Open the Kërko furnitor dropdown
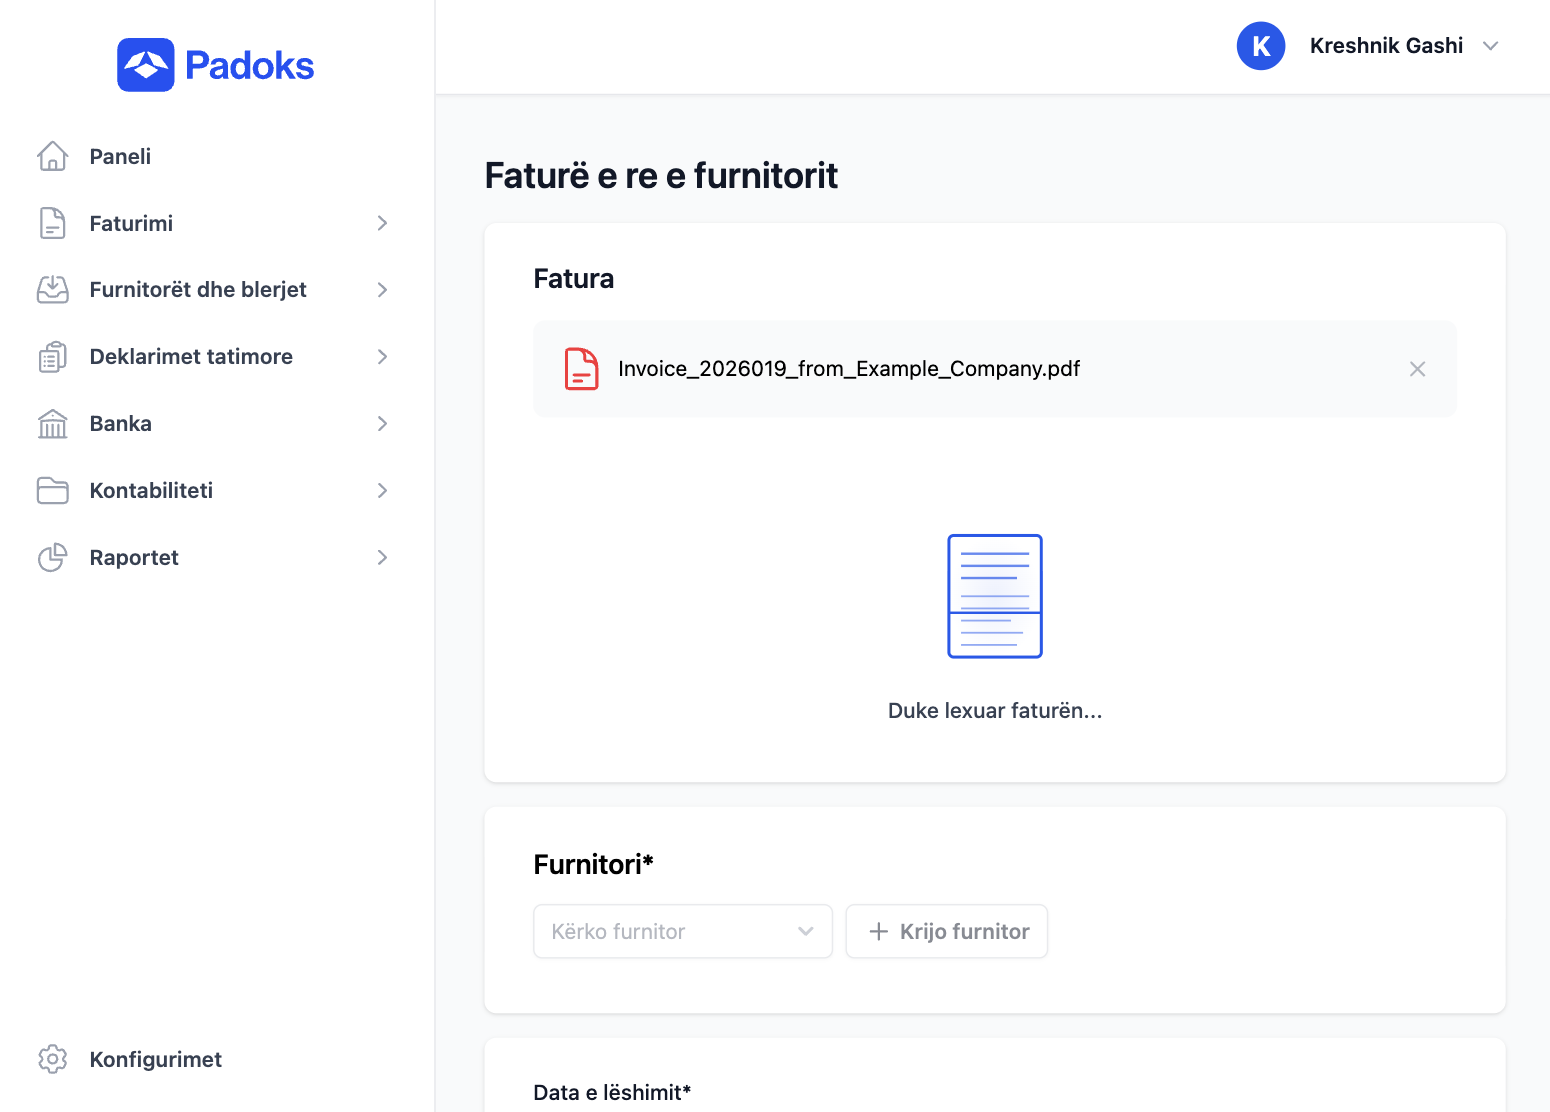1550x1112 pixels. pos(682,932)
